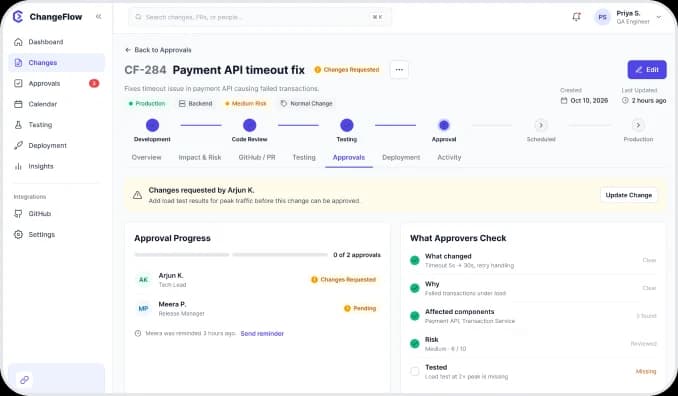Click the Dashboard home icon

tap(18, 42)
